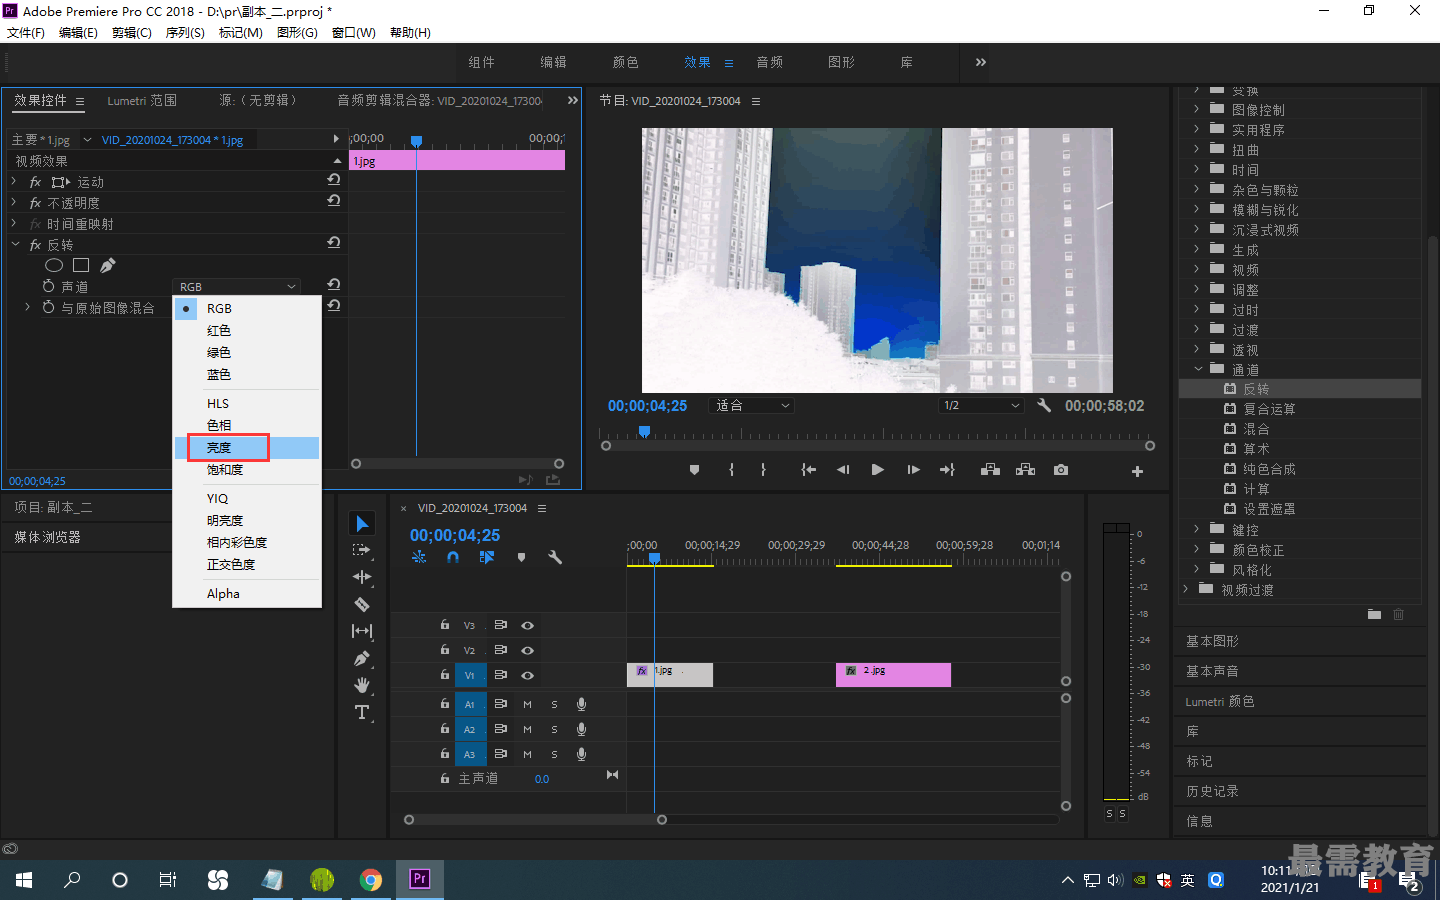Create ellipse mask for 反转 effect
Viewport: 1440px width, 900px height.
coord(54,265)
